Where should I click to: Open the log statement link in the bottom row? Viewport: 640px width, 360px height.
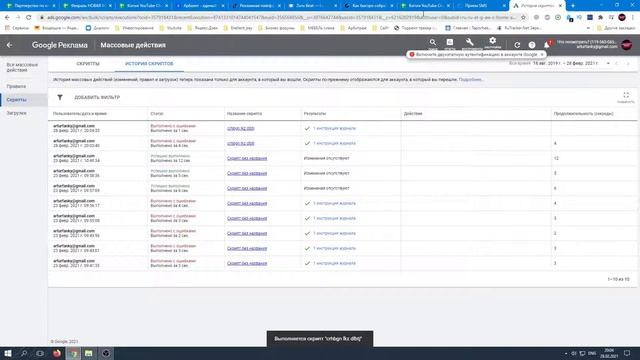click(x=334, y=263)
